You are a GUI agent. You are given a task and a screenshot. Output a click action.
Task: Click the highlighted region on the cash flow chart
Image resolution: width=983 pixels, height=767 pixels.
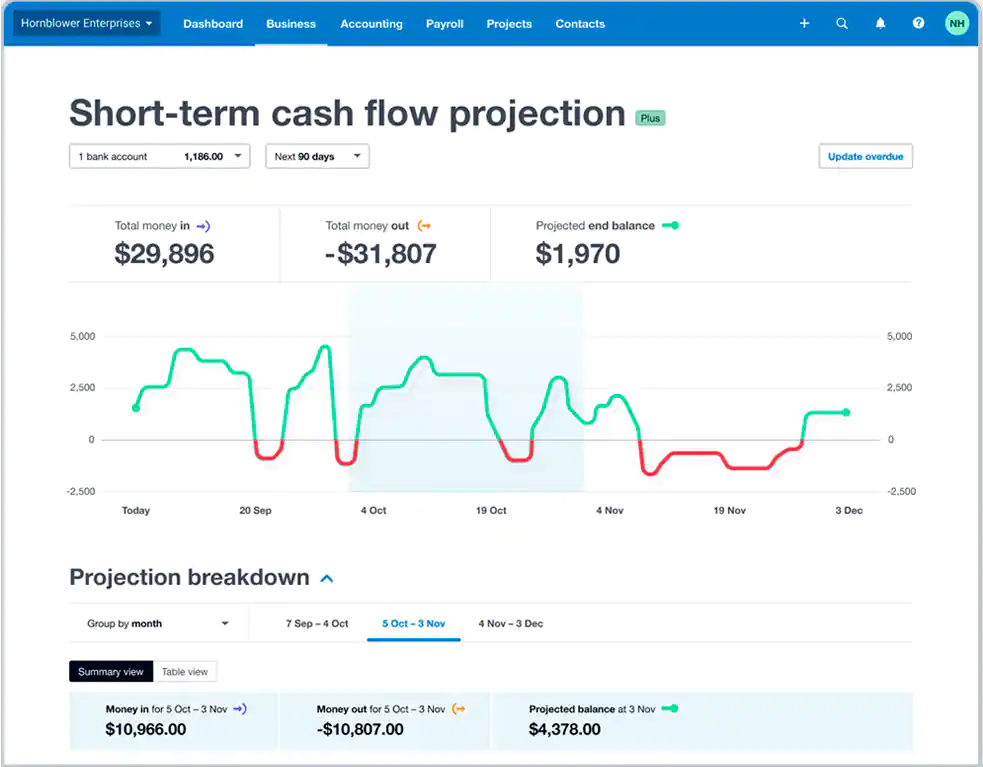point(465,390)
